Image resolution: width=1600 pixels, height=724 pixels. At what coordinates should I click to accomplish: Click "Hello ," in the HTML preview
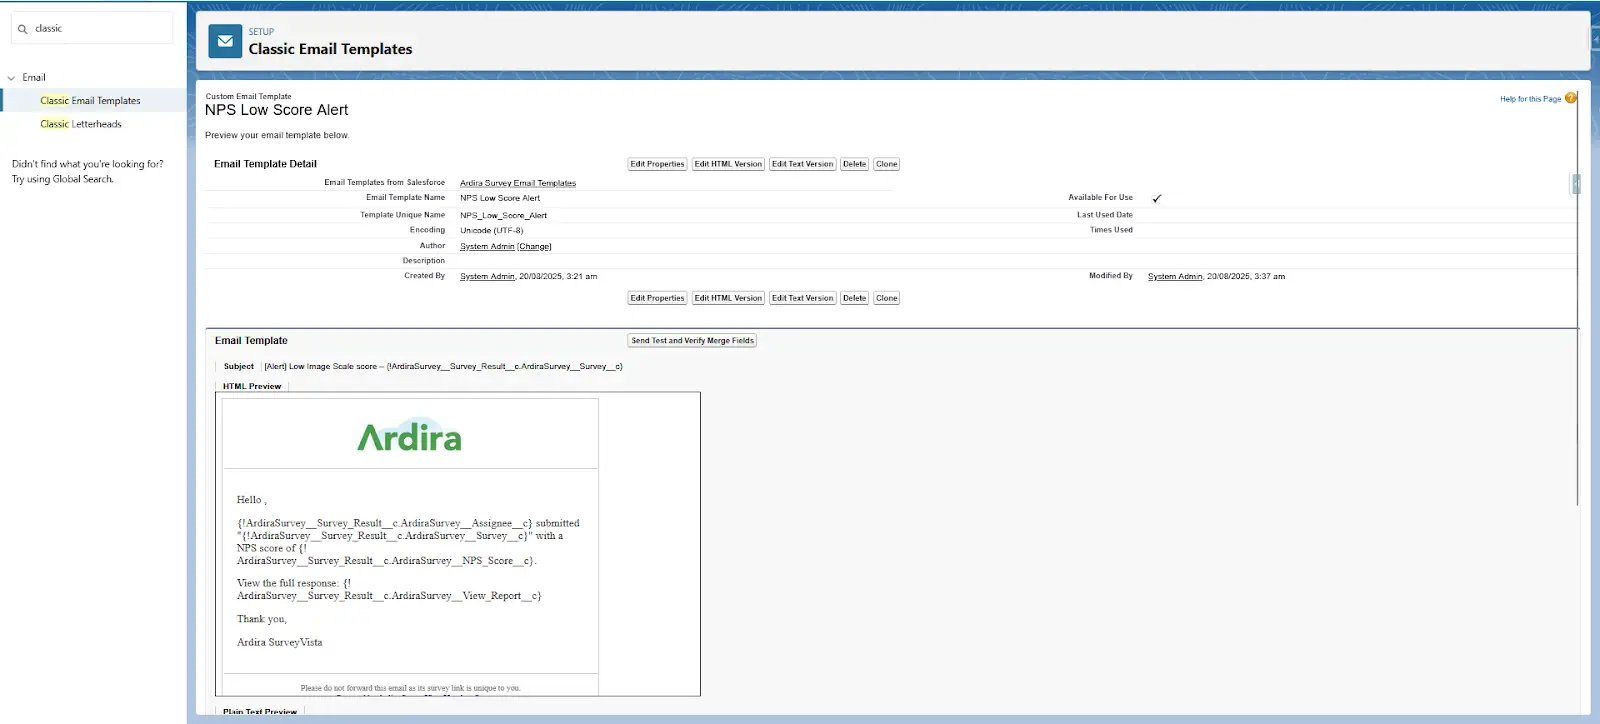pos(251,500)
